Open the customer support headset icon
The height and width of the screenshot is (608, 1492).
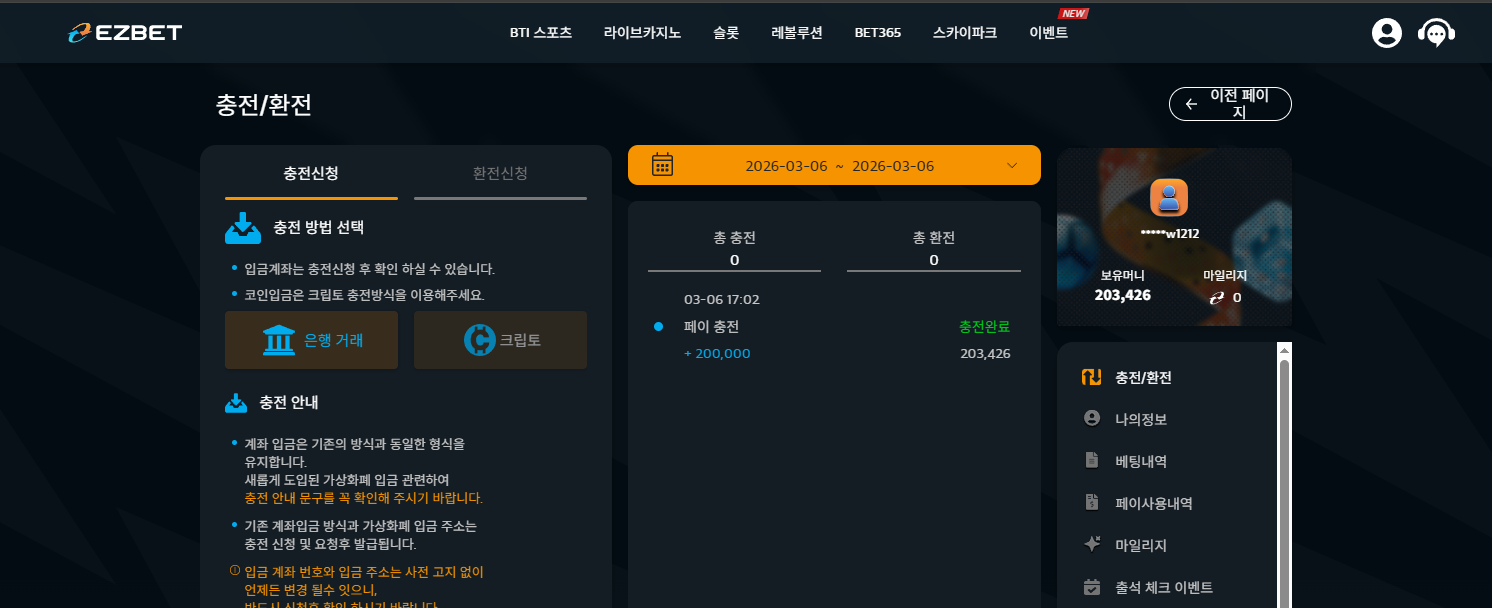pyautogui.click(x=1437, y=33)
